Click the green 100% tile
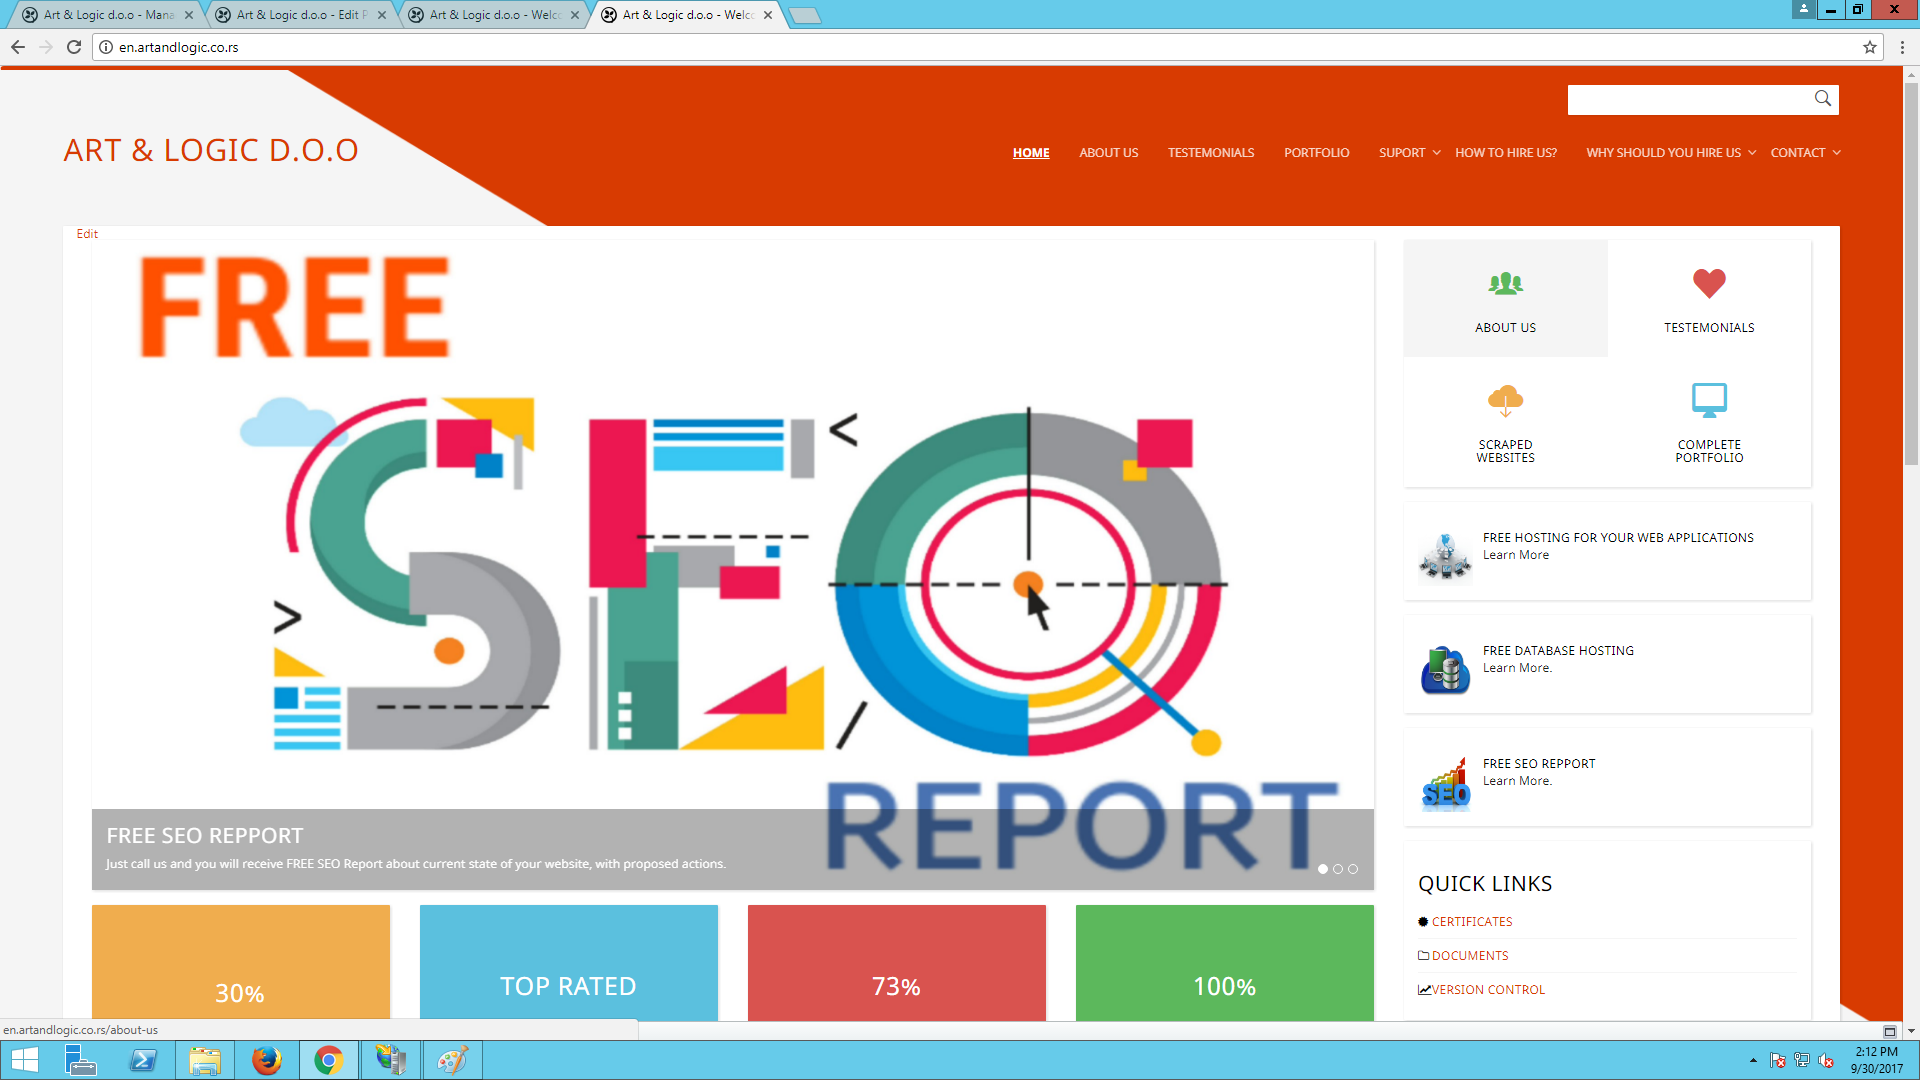This screenshot has height=1080, width=1920. point(1224,963)
